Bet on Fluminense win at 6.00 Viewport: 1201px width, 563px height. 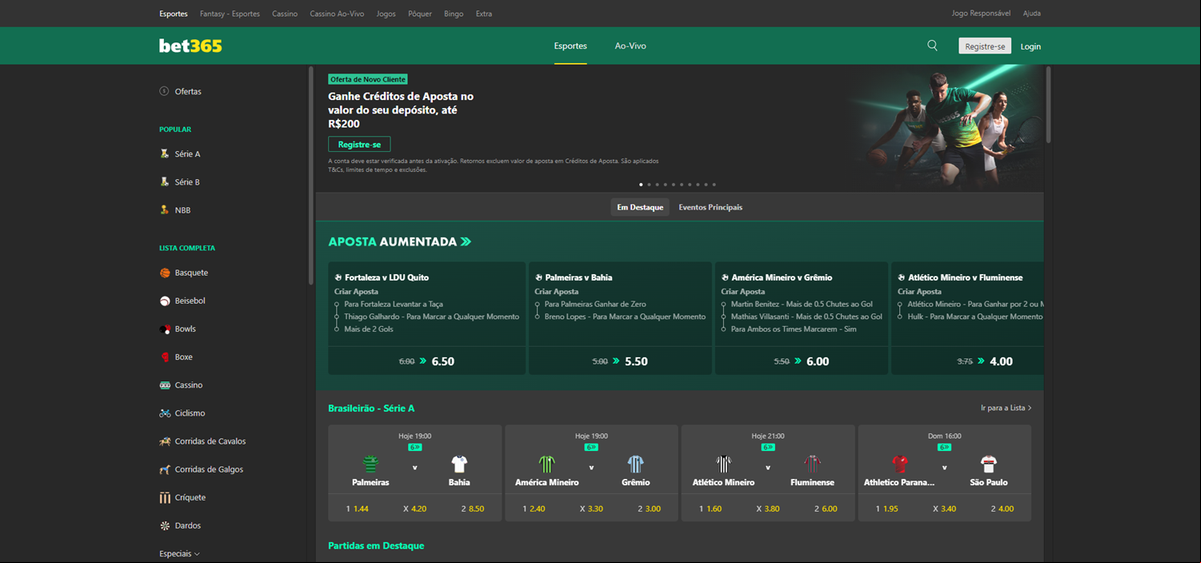pos(825,509)
